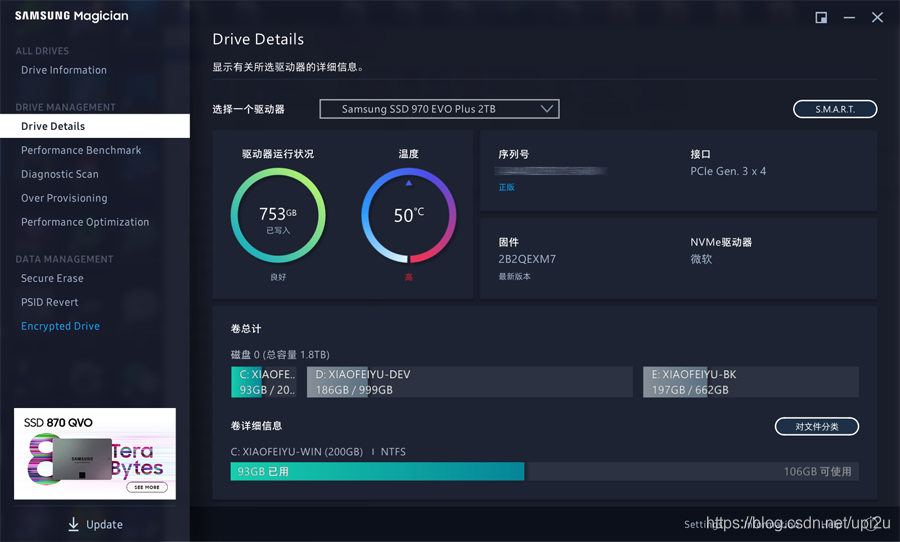Image resolution: width=900 pixels, height=542 pixels.
Task: Click the 753GB written health gauge
Action: (x=278, y=215)
